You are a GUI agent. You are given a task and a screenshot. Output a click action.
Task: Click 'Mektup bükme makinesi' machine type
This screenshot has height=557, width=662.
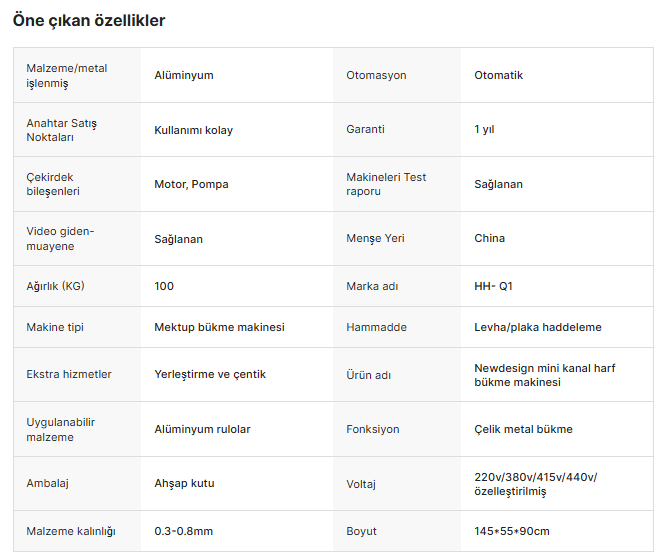219,327
